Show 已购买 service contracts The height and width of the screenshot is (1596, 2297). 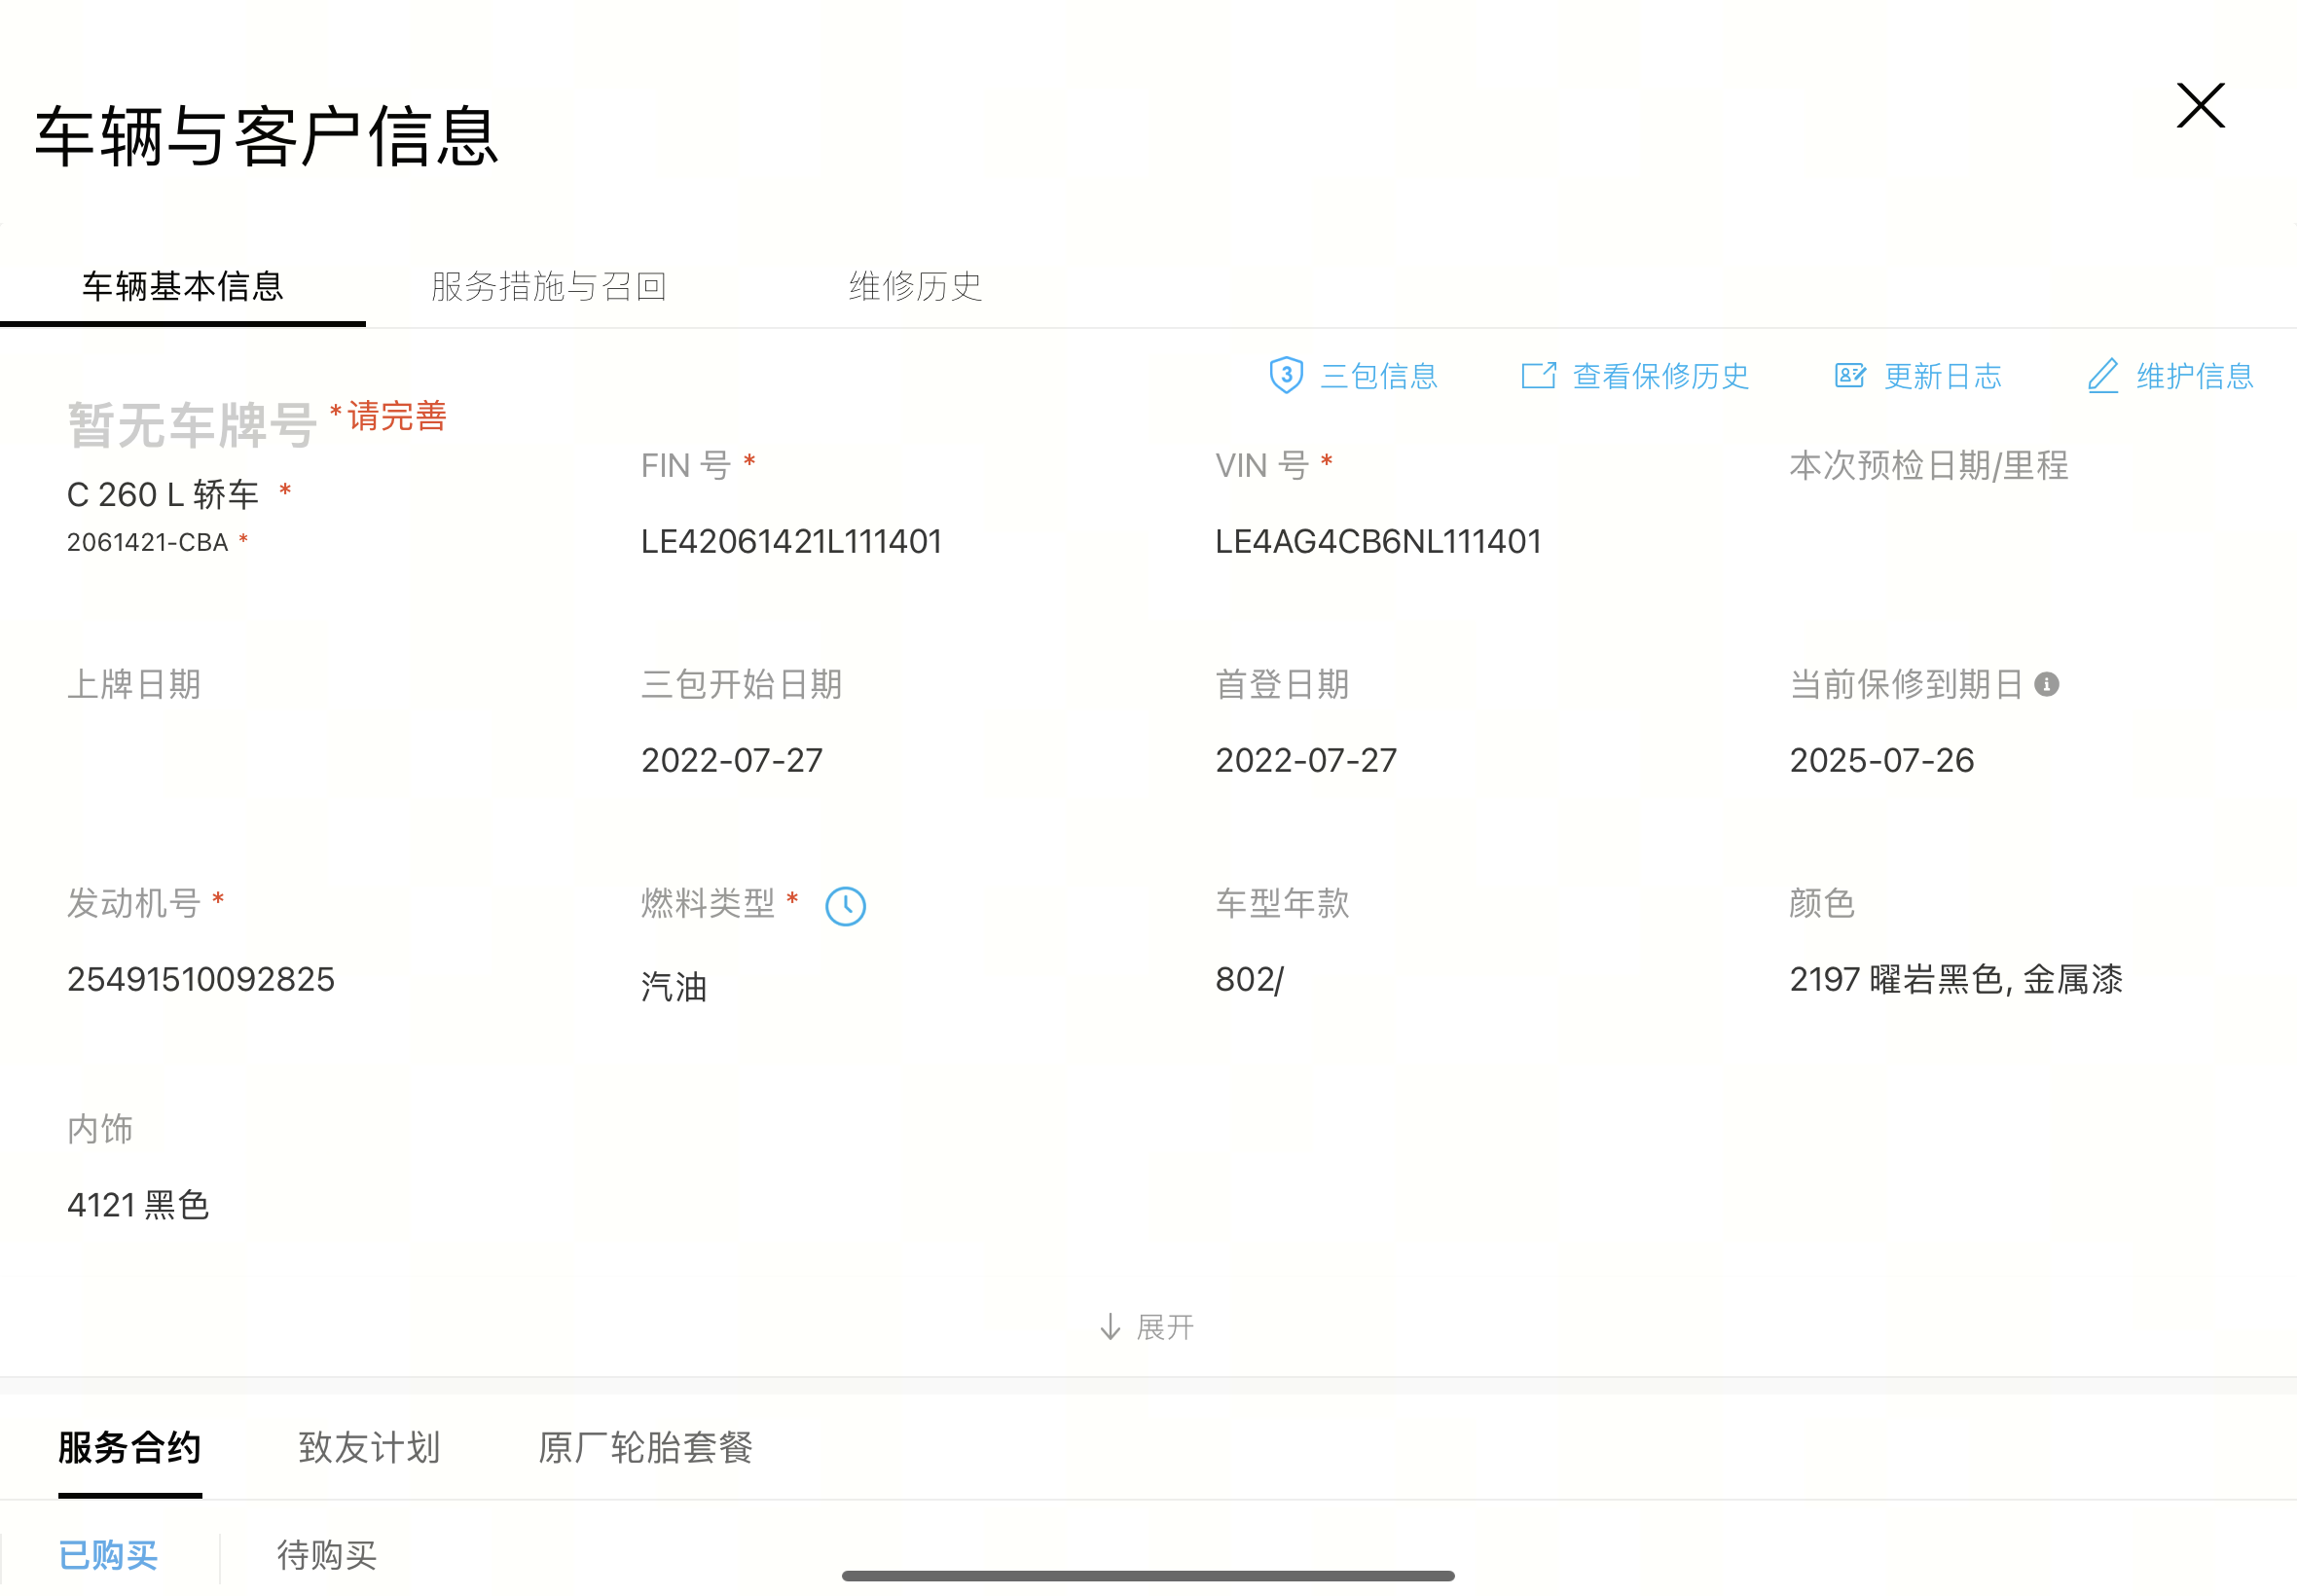[108, 1555]
